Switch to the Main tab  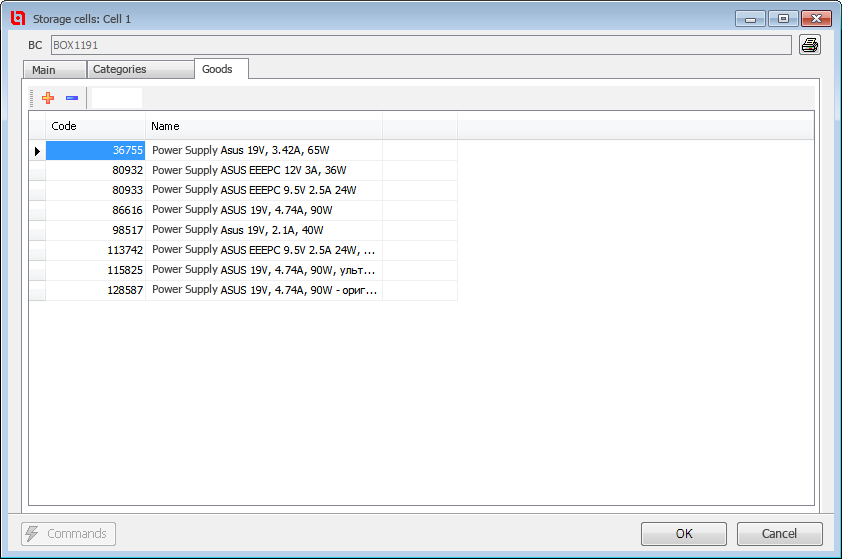(54, 70)
